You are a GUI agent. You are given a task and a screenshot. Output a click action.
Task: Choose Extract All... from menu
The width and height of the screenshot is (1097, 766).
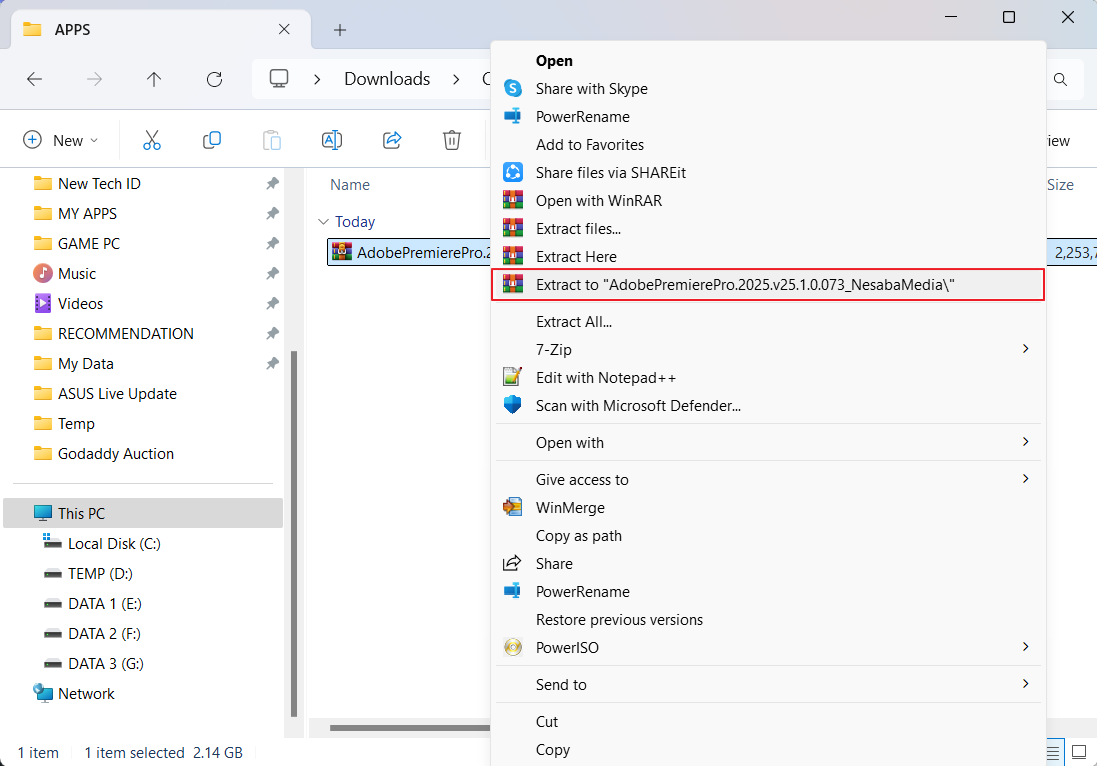(768, 322)
